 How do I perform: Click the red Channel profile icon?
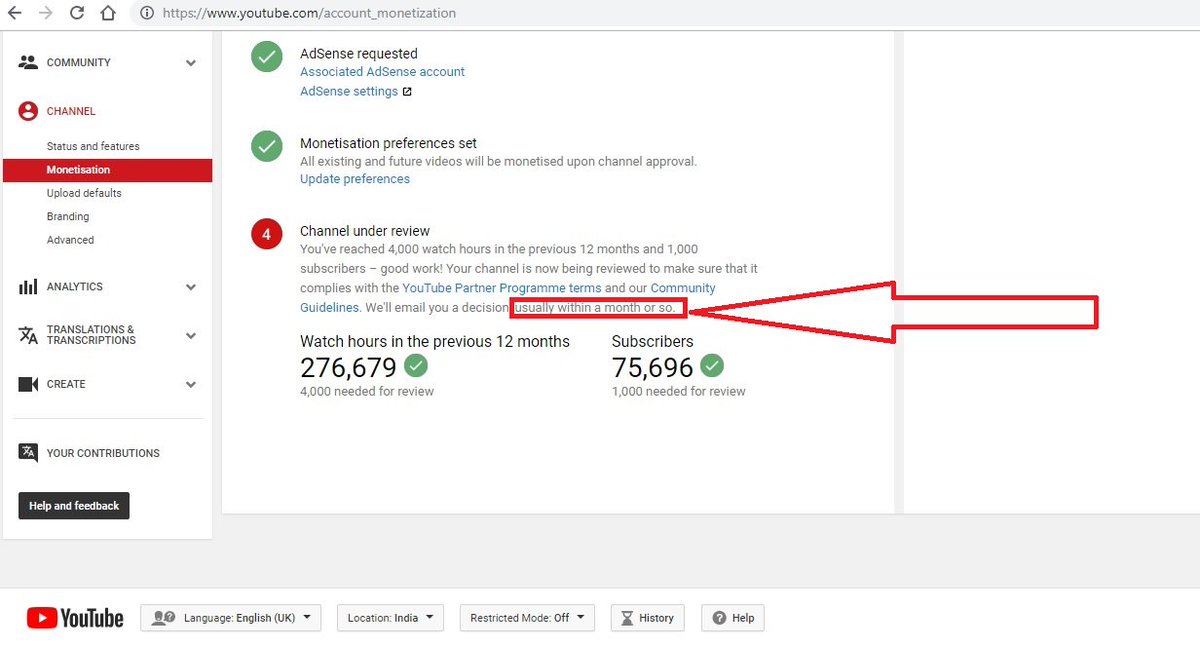tap(28, 111)
